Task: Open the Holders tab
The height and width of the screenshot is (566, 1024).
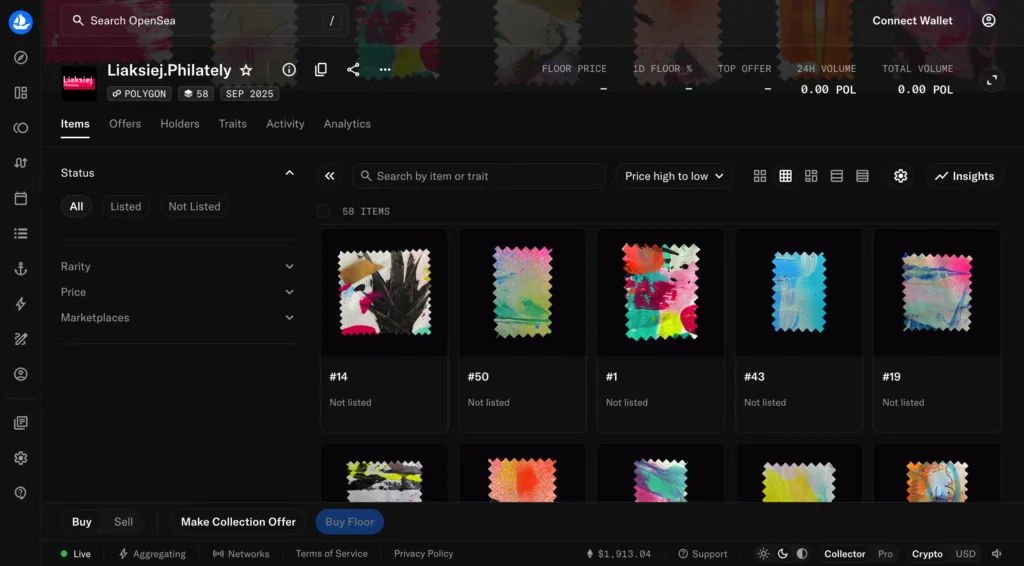Action: pyautogui.click(x=180, y=123)
